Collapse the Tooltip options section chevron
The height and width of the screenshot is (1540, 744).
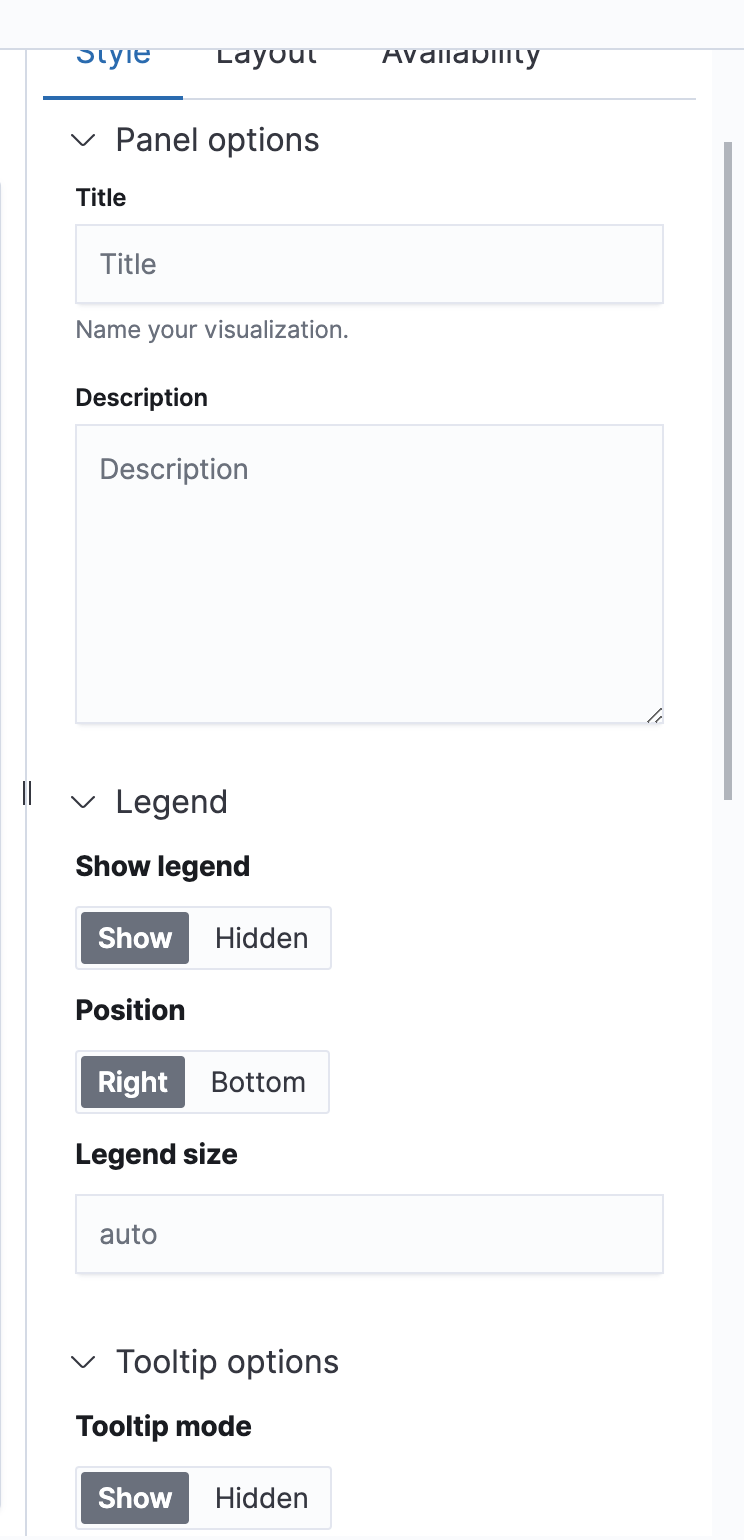[x=84, y=1362]
